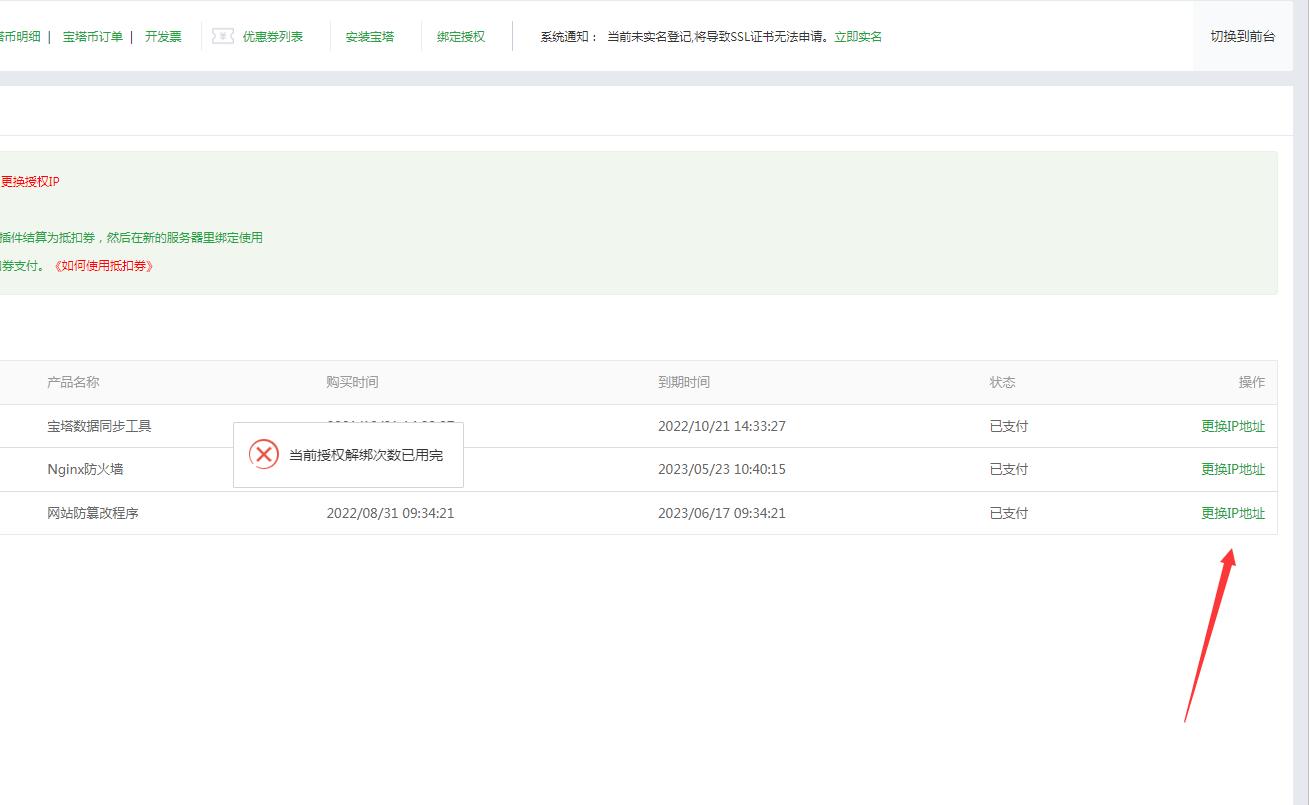Select expiry date 2022/10/21 14:33:27
Image resolution: width=1309 pixels, height=805 pixels.
click(x=722, y=426)
